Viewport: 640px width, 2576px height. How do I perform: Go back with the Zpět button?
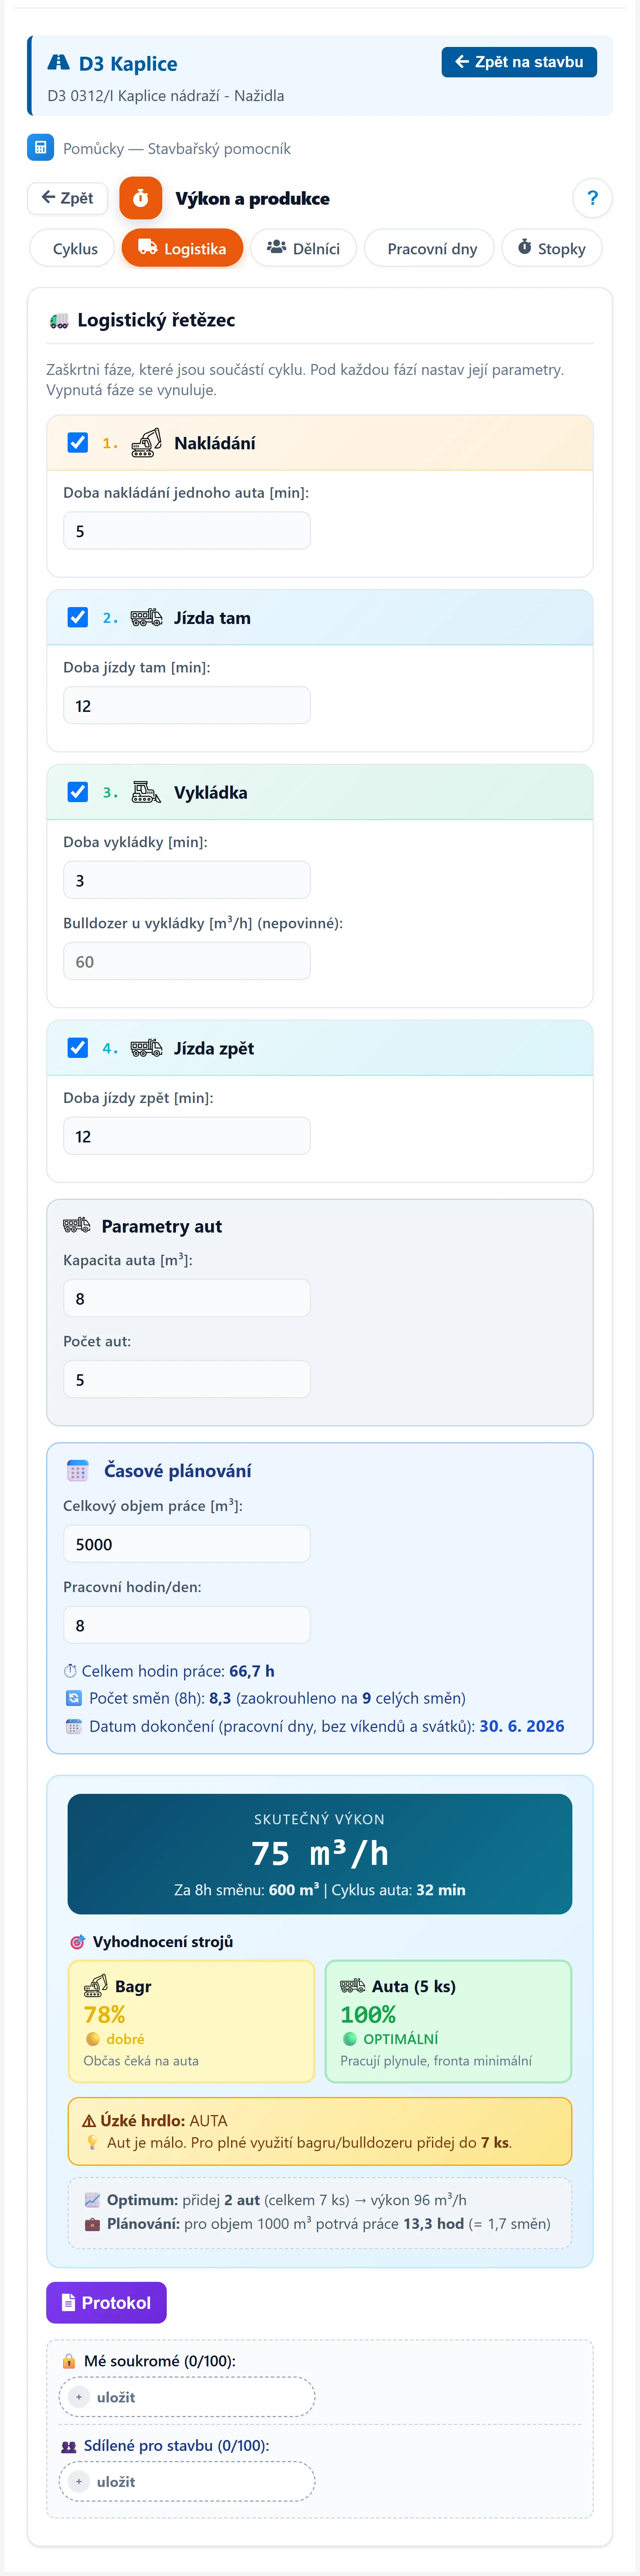tap(67, 198)
